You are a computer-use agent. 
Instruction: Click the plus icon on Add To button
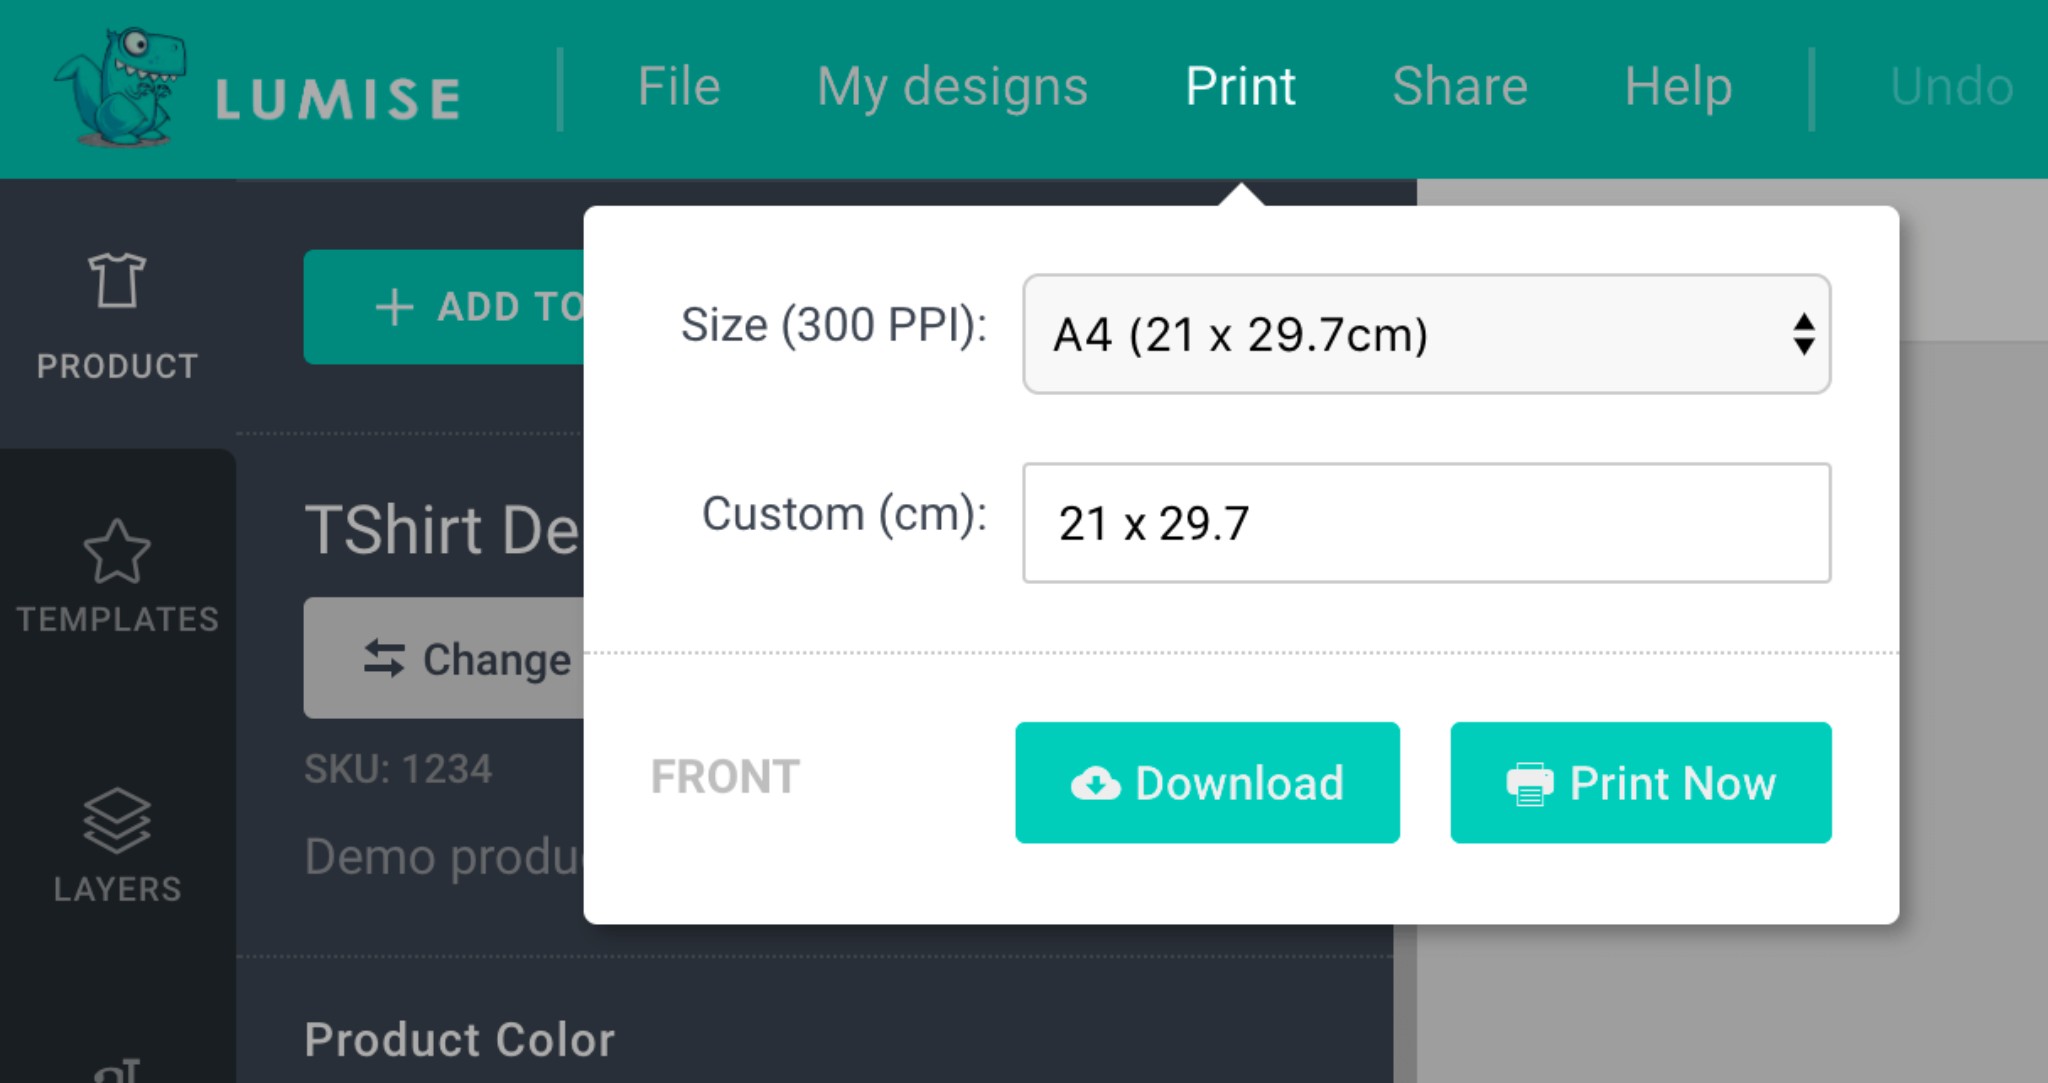click(394, 307)
